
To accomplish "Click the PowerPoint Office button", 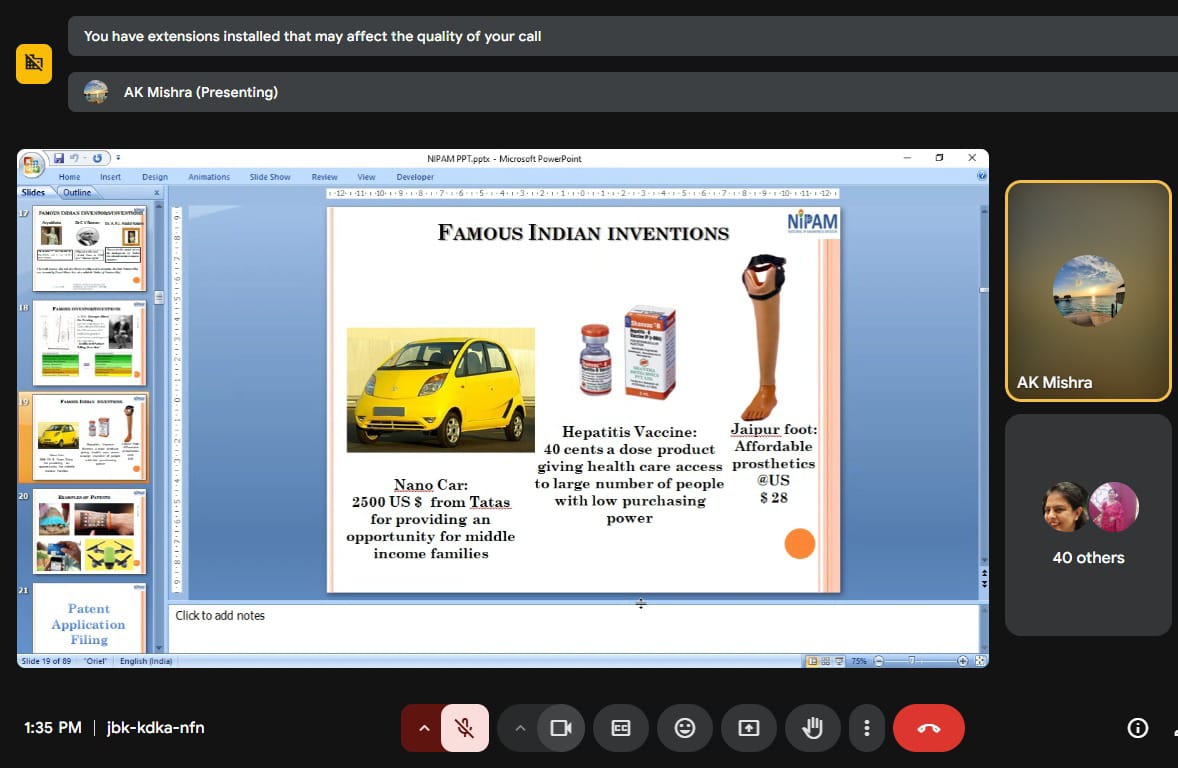I will (x=32, y=164).
